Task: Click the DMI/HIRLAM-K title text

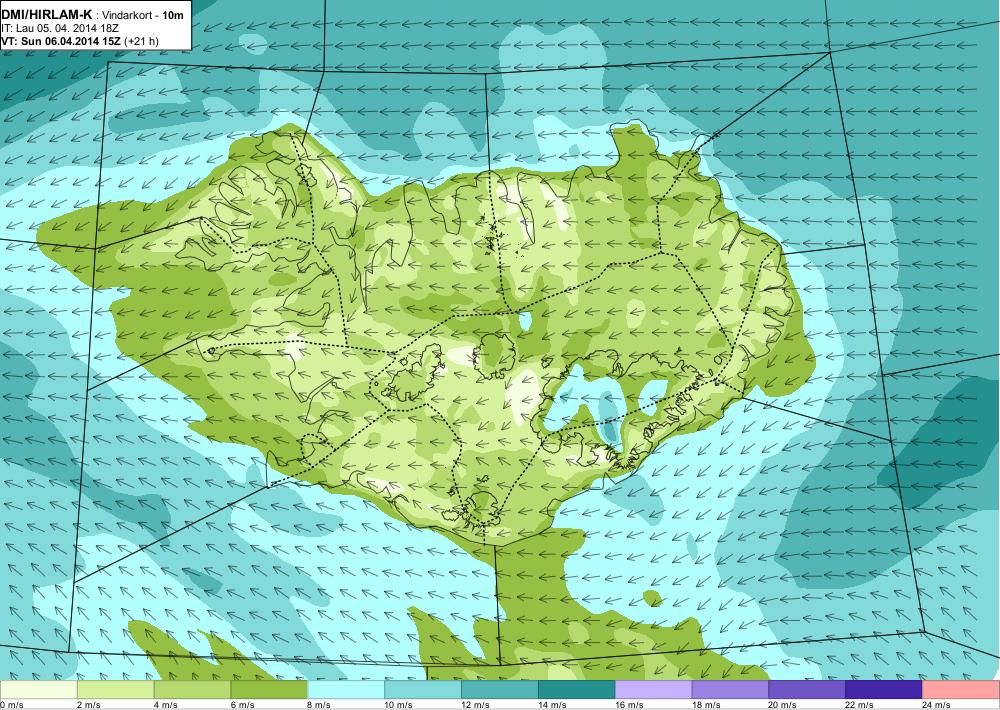Action: [x=46, y=15]
